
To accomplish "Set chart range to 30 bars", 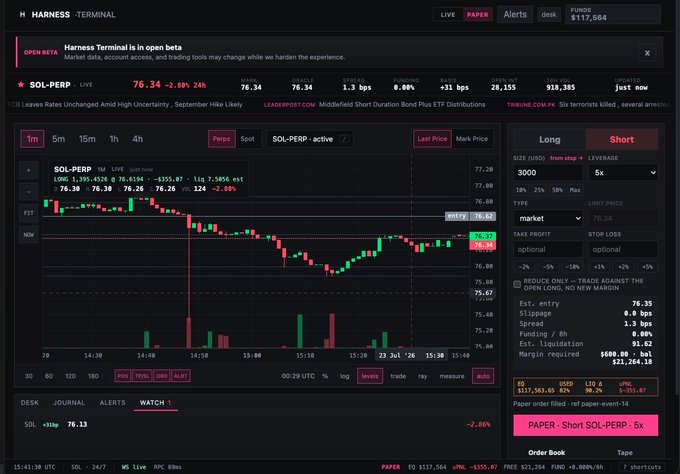I will 29,376.
